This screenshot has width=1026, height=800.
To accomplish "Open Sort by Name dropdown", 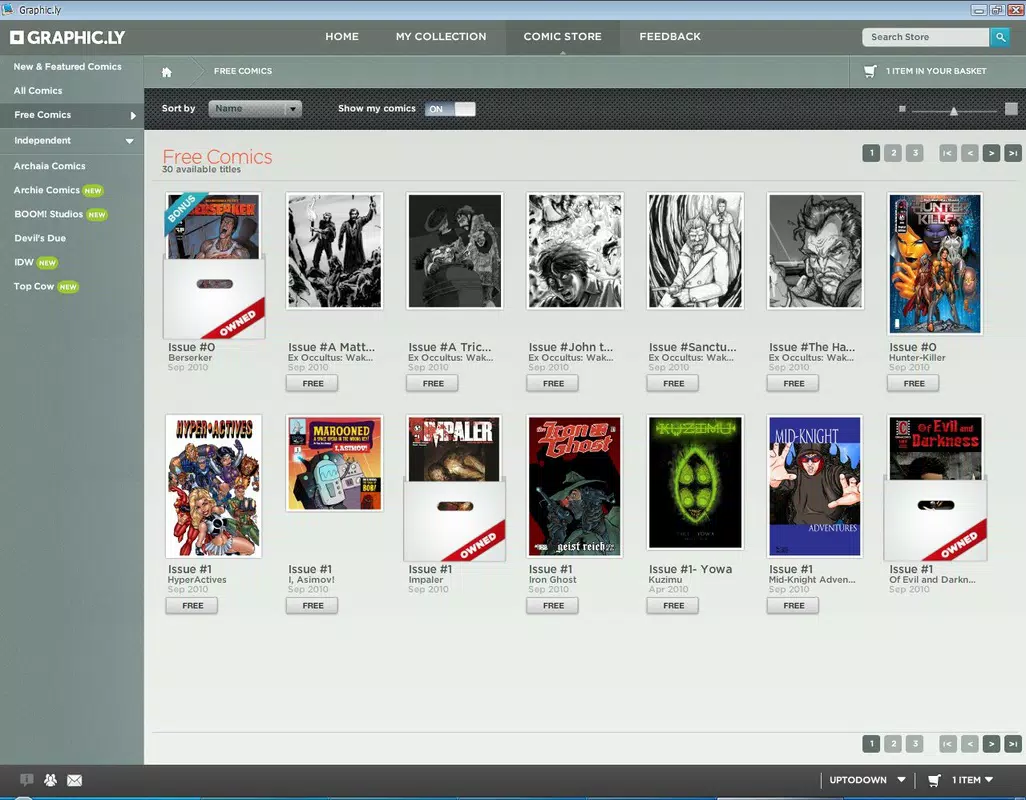I will coord(255,109).
